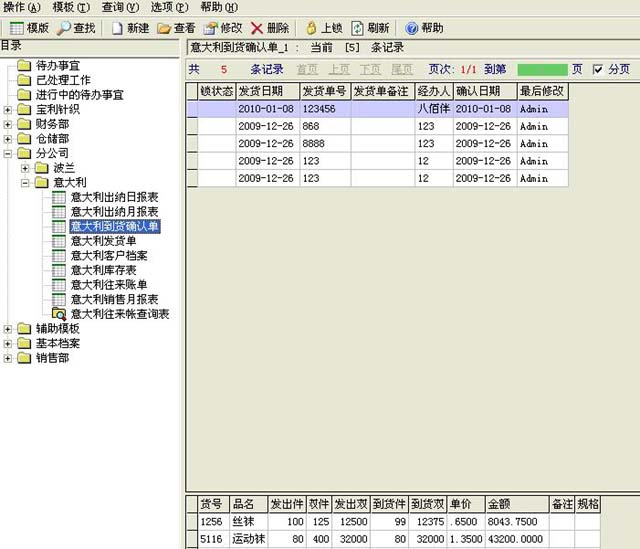Click the 模版 template toolbar icon

pos(28,28)
